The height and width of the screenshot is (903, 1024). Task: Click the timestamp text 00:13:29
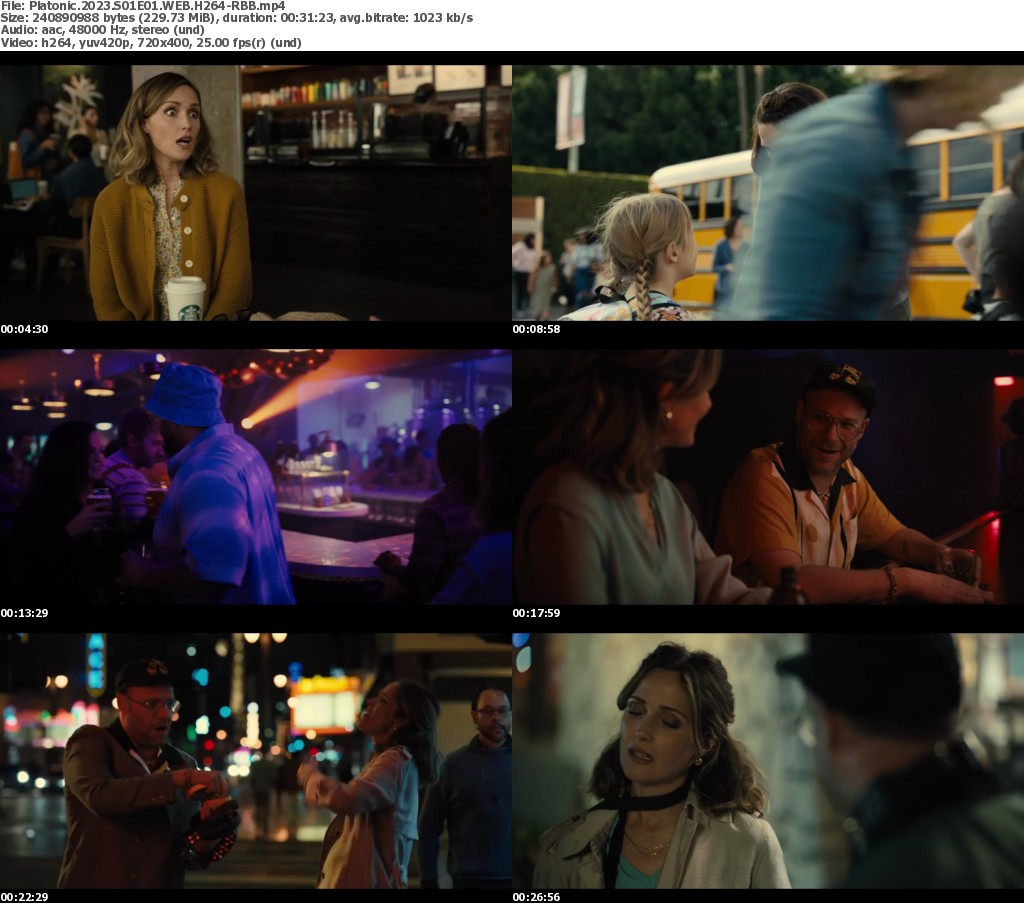pos(24,613)
